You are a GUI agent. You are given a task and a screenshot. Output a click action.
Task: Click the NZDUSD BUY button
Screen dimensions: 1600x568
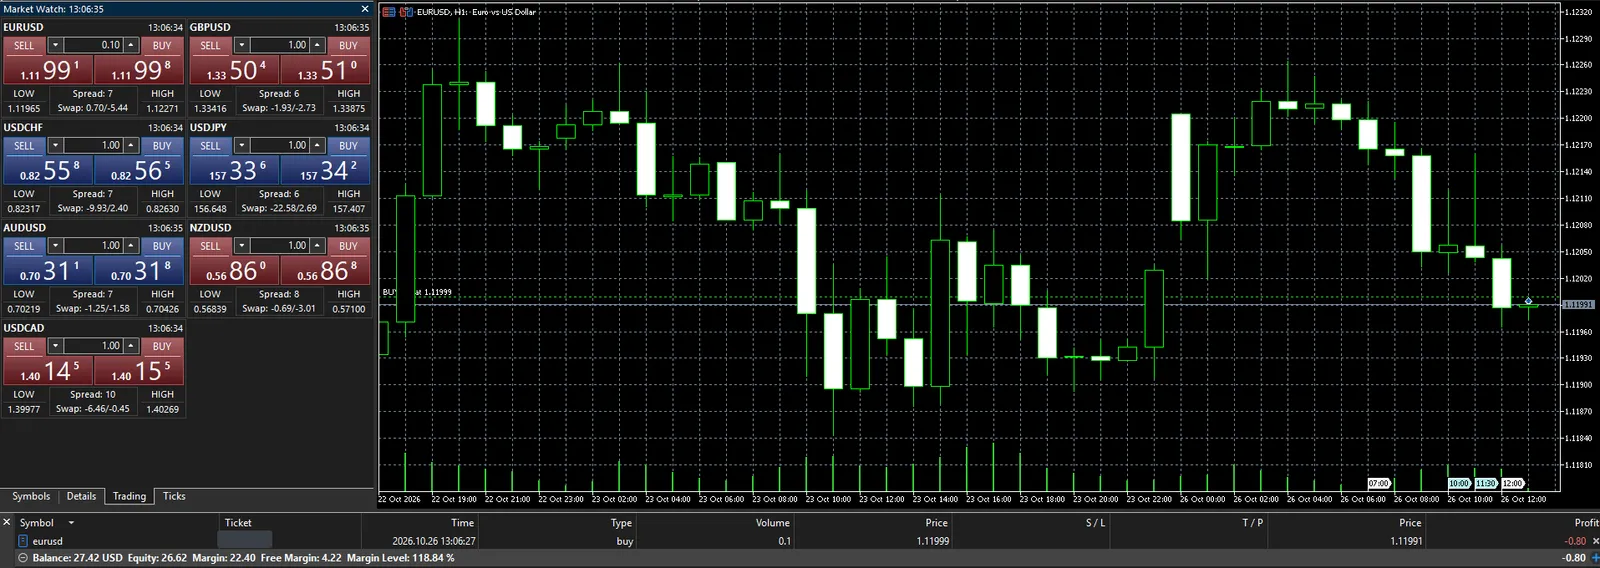click(x=348, y=246)
